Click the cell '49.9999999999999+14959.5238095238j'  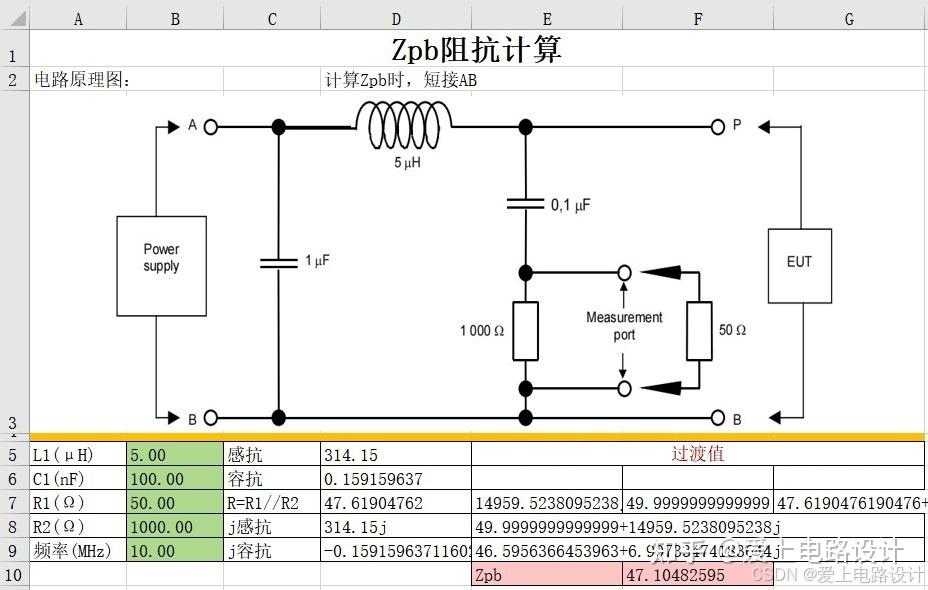point(698,526)
